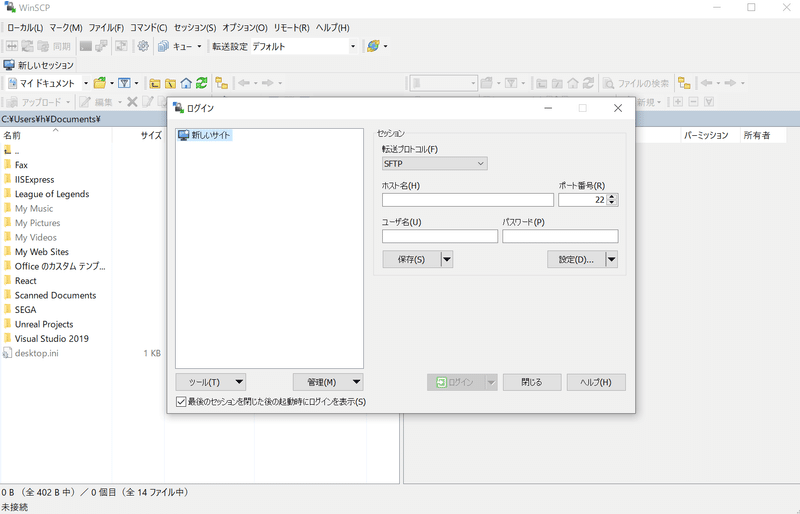Open the コマンド(C) menu
This screenshot has width=800, height=514.
click(148, 28)
